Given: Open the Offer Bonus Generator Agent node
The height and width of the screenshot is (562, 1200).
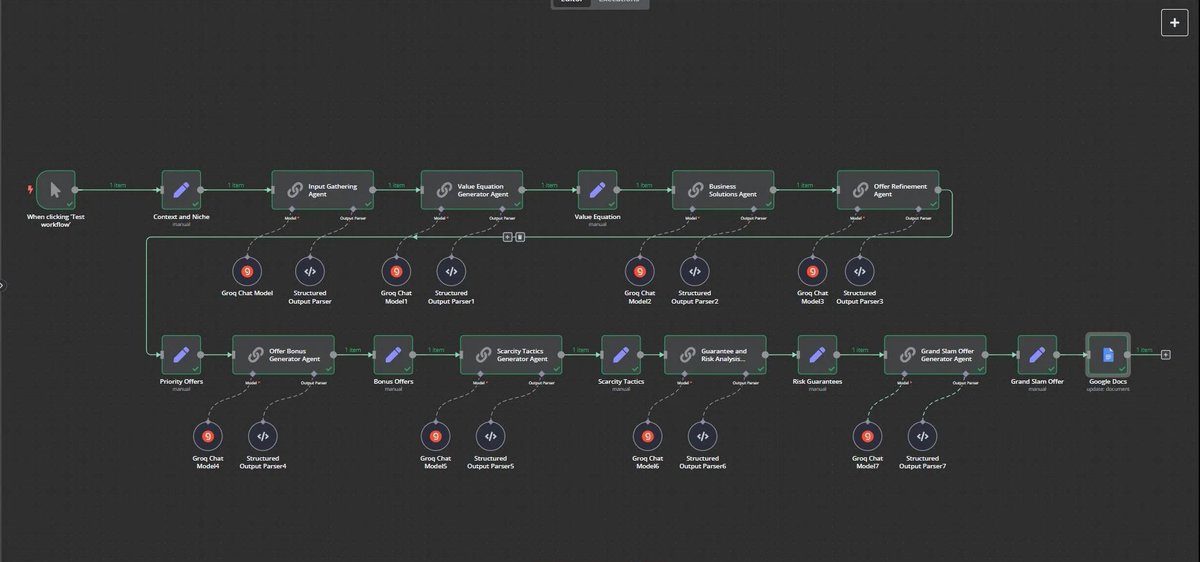Looking at the screenshot, I should (x=284, y=354).
